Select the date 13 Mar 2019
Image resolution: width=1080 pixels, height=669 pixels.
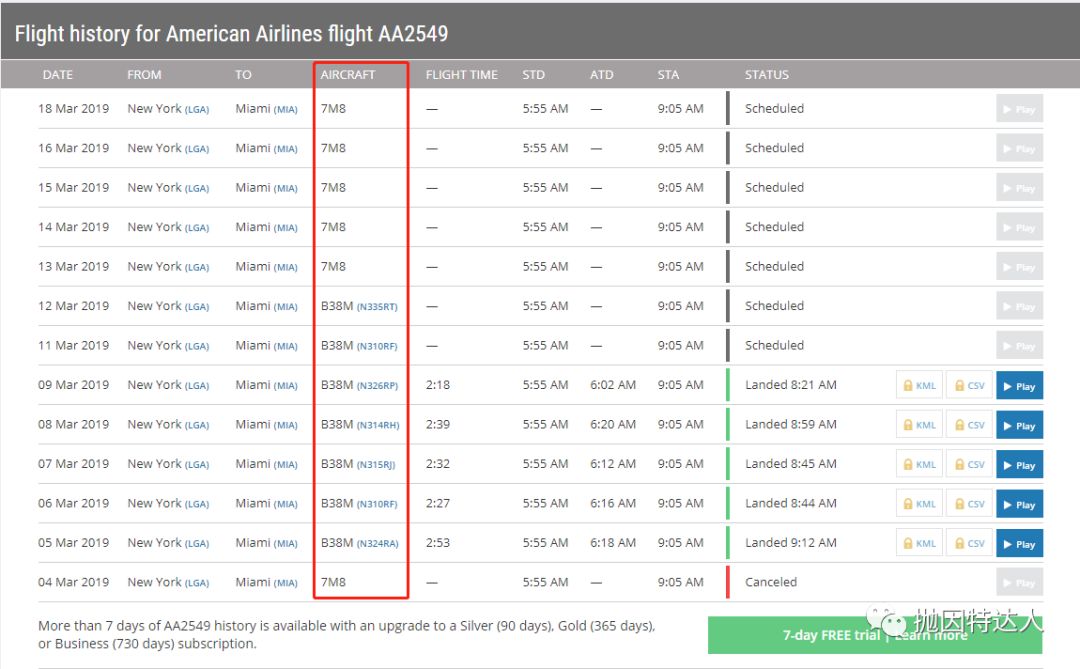click(73, 267)
